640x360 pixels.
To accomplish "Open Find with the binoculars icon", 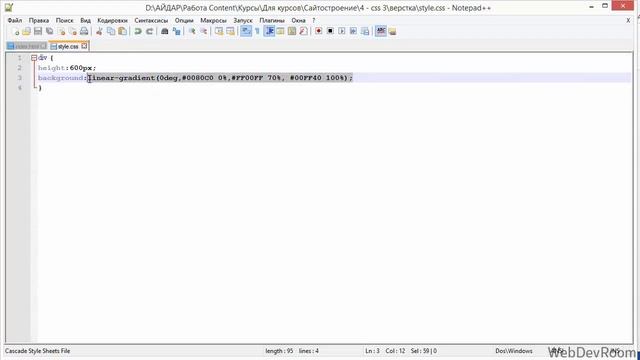I will [x=165, y=31].
